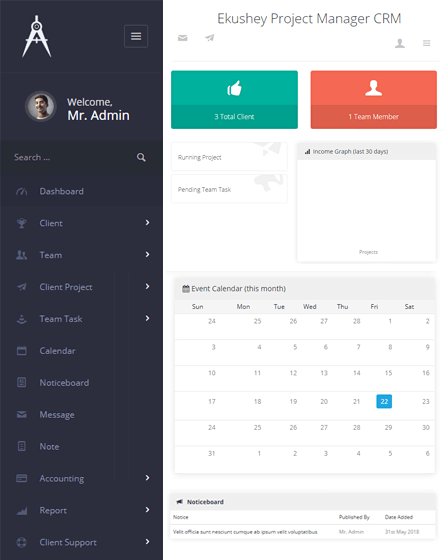Expand the Client Support menu arrow
Screen dimensions: 448x560
(x=147, y=542)
